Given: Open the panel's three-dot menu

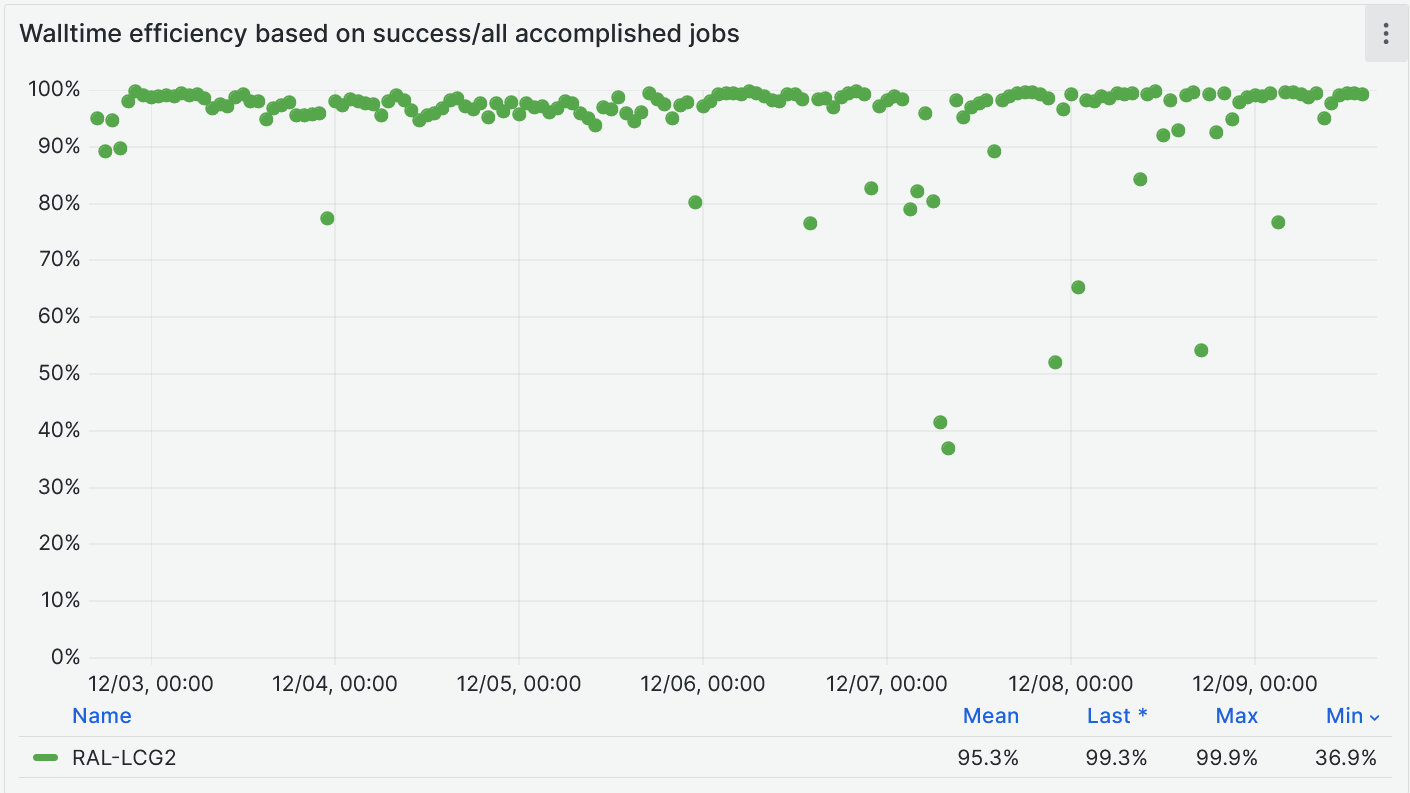Looking at the screenshot, I should (1385, 34).
